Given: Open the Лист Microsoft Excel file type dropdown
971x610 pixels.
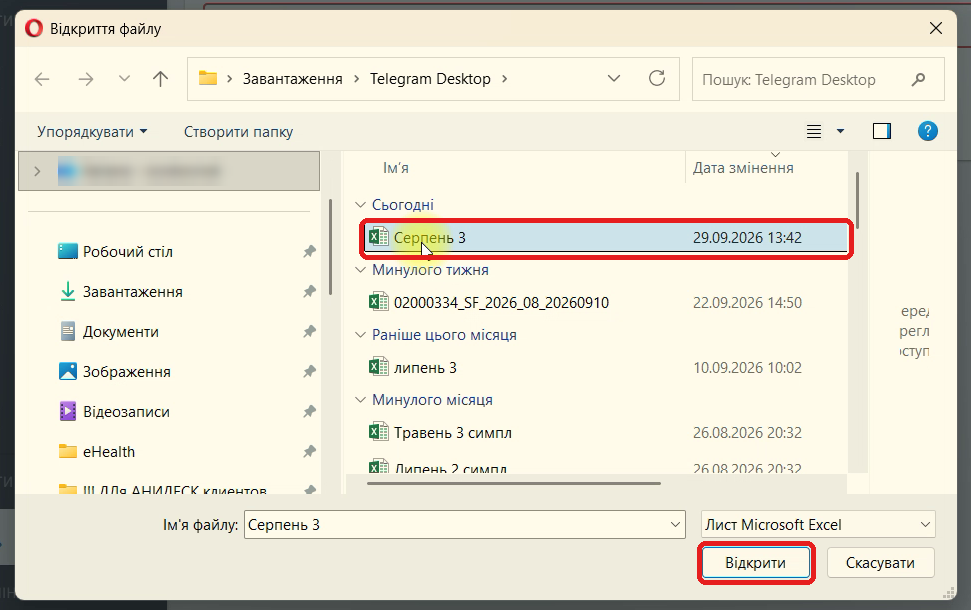Looking at the screenshot, I should [x=818, y=525].
